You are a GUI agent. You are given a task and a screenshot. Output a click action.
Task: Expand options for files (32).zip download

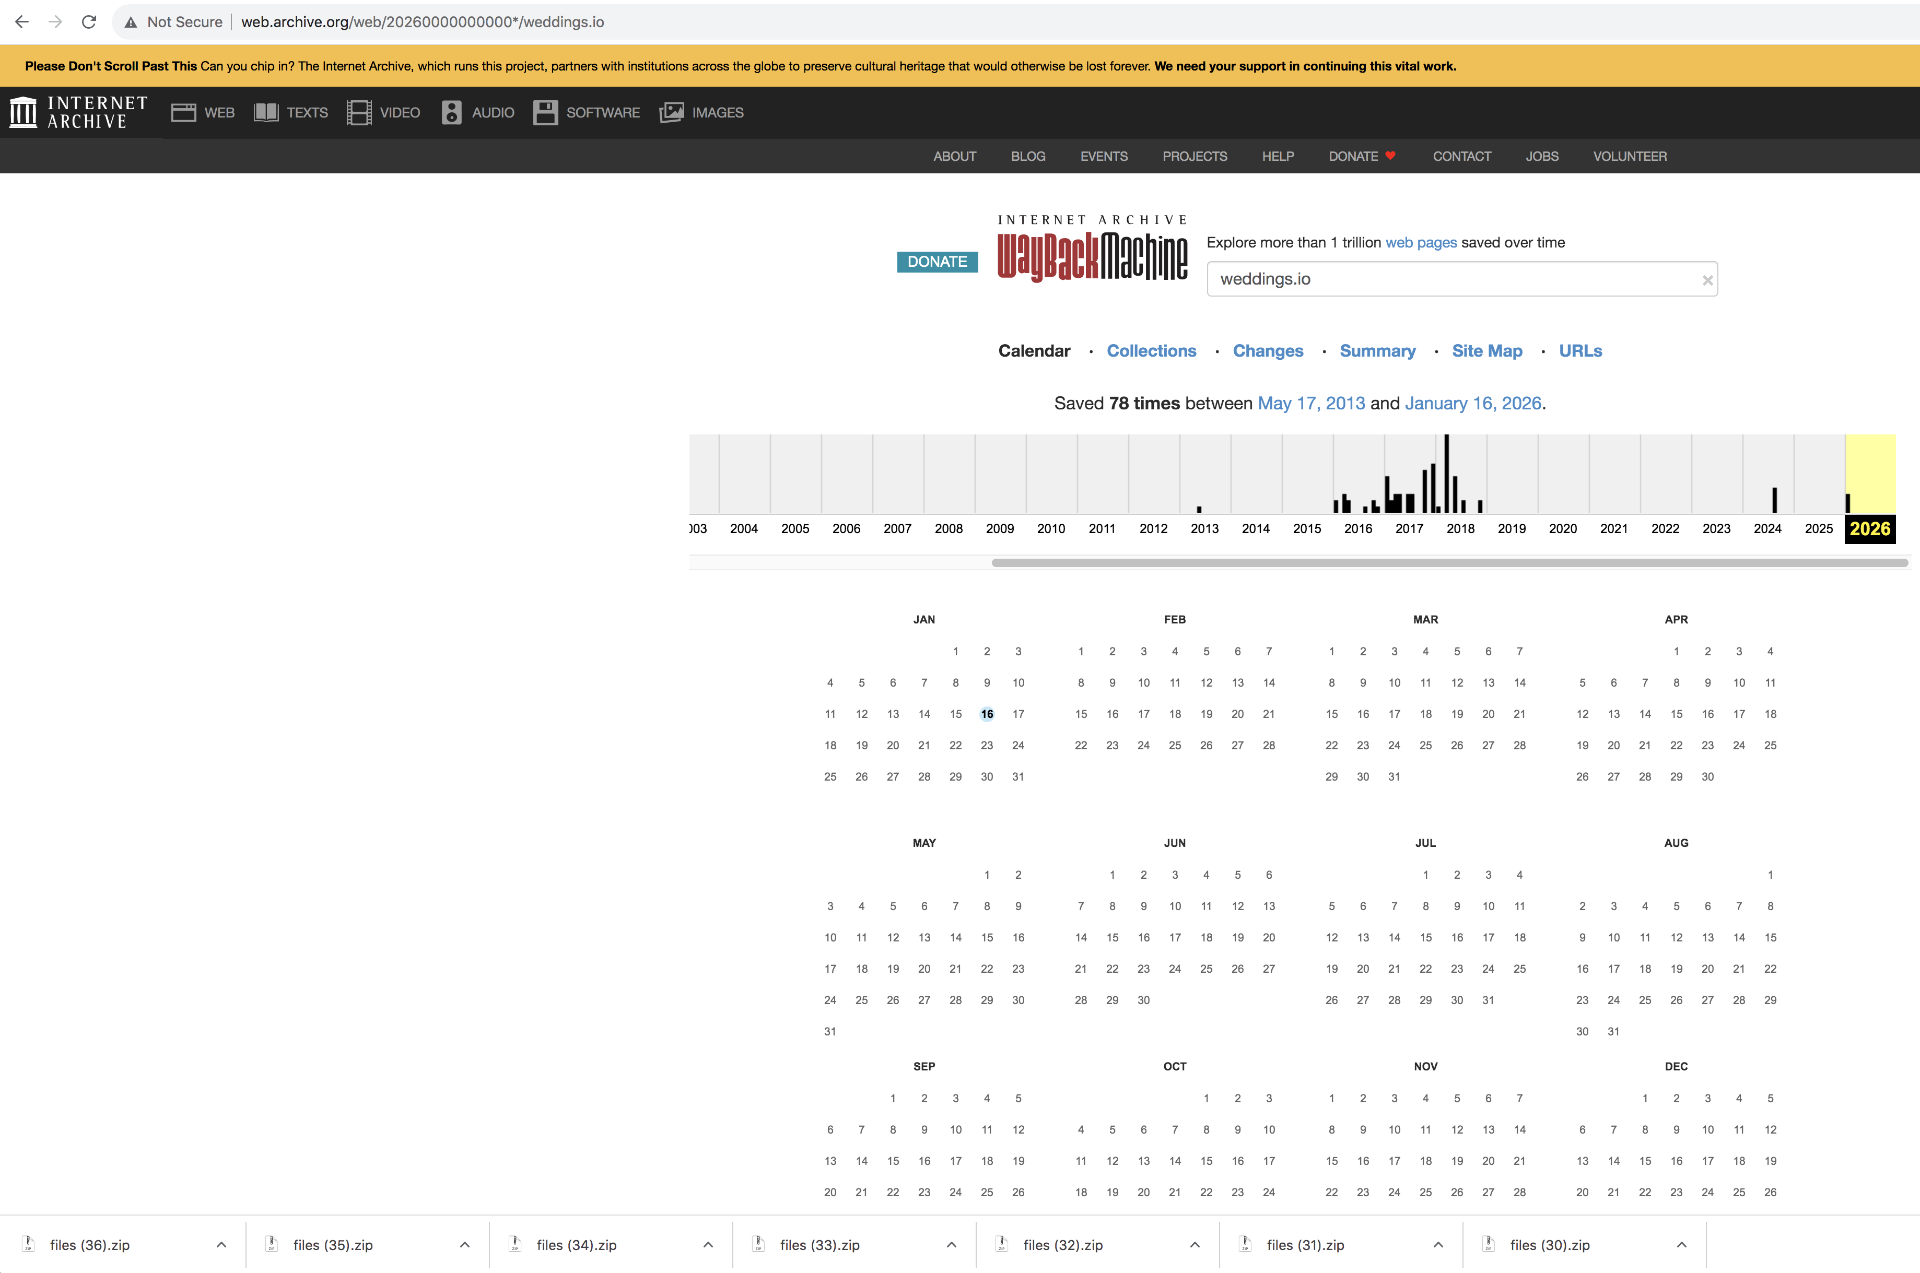[x=1195, y=1245]
